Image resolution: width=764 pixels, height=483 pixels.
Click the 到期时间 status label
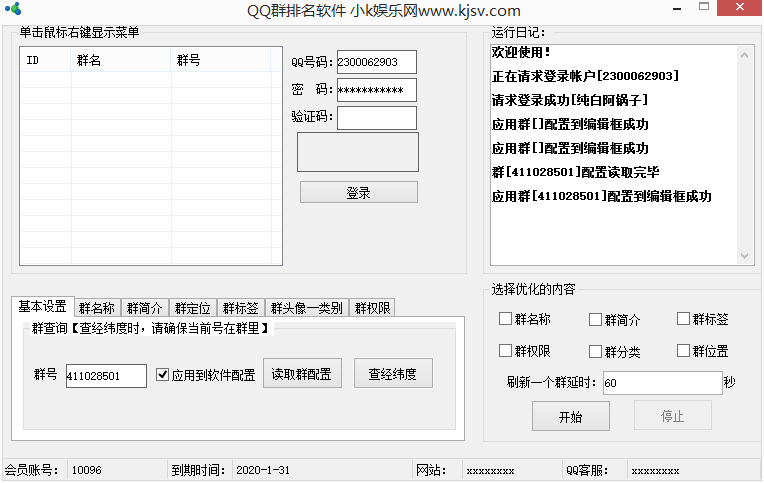(x=198, y=470)
